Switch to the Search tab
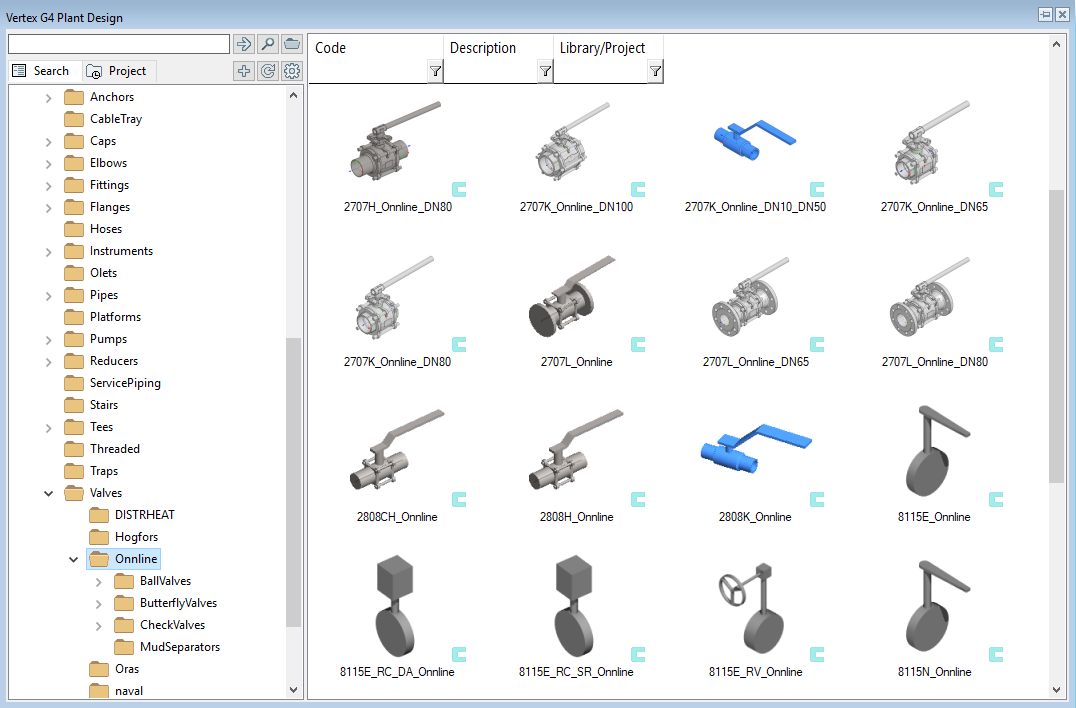Image resolution: width=1076 pixels, height=708 pixels. click(42, 71)
